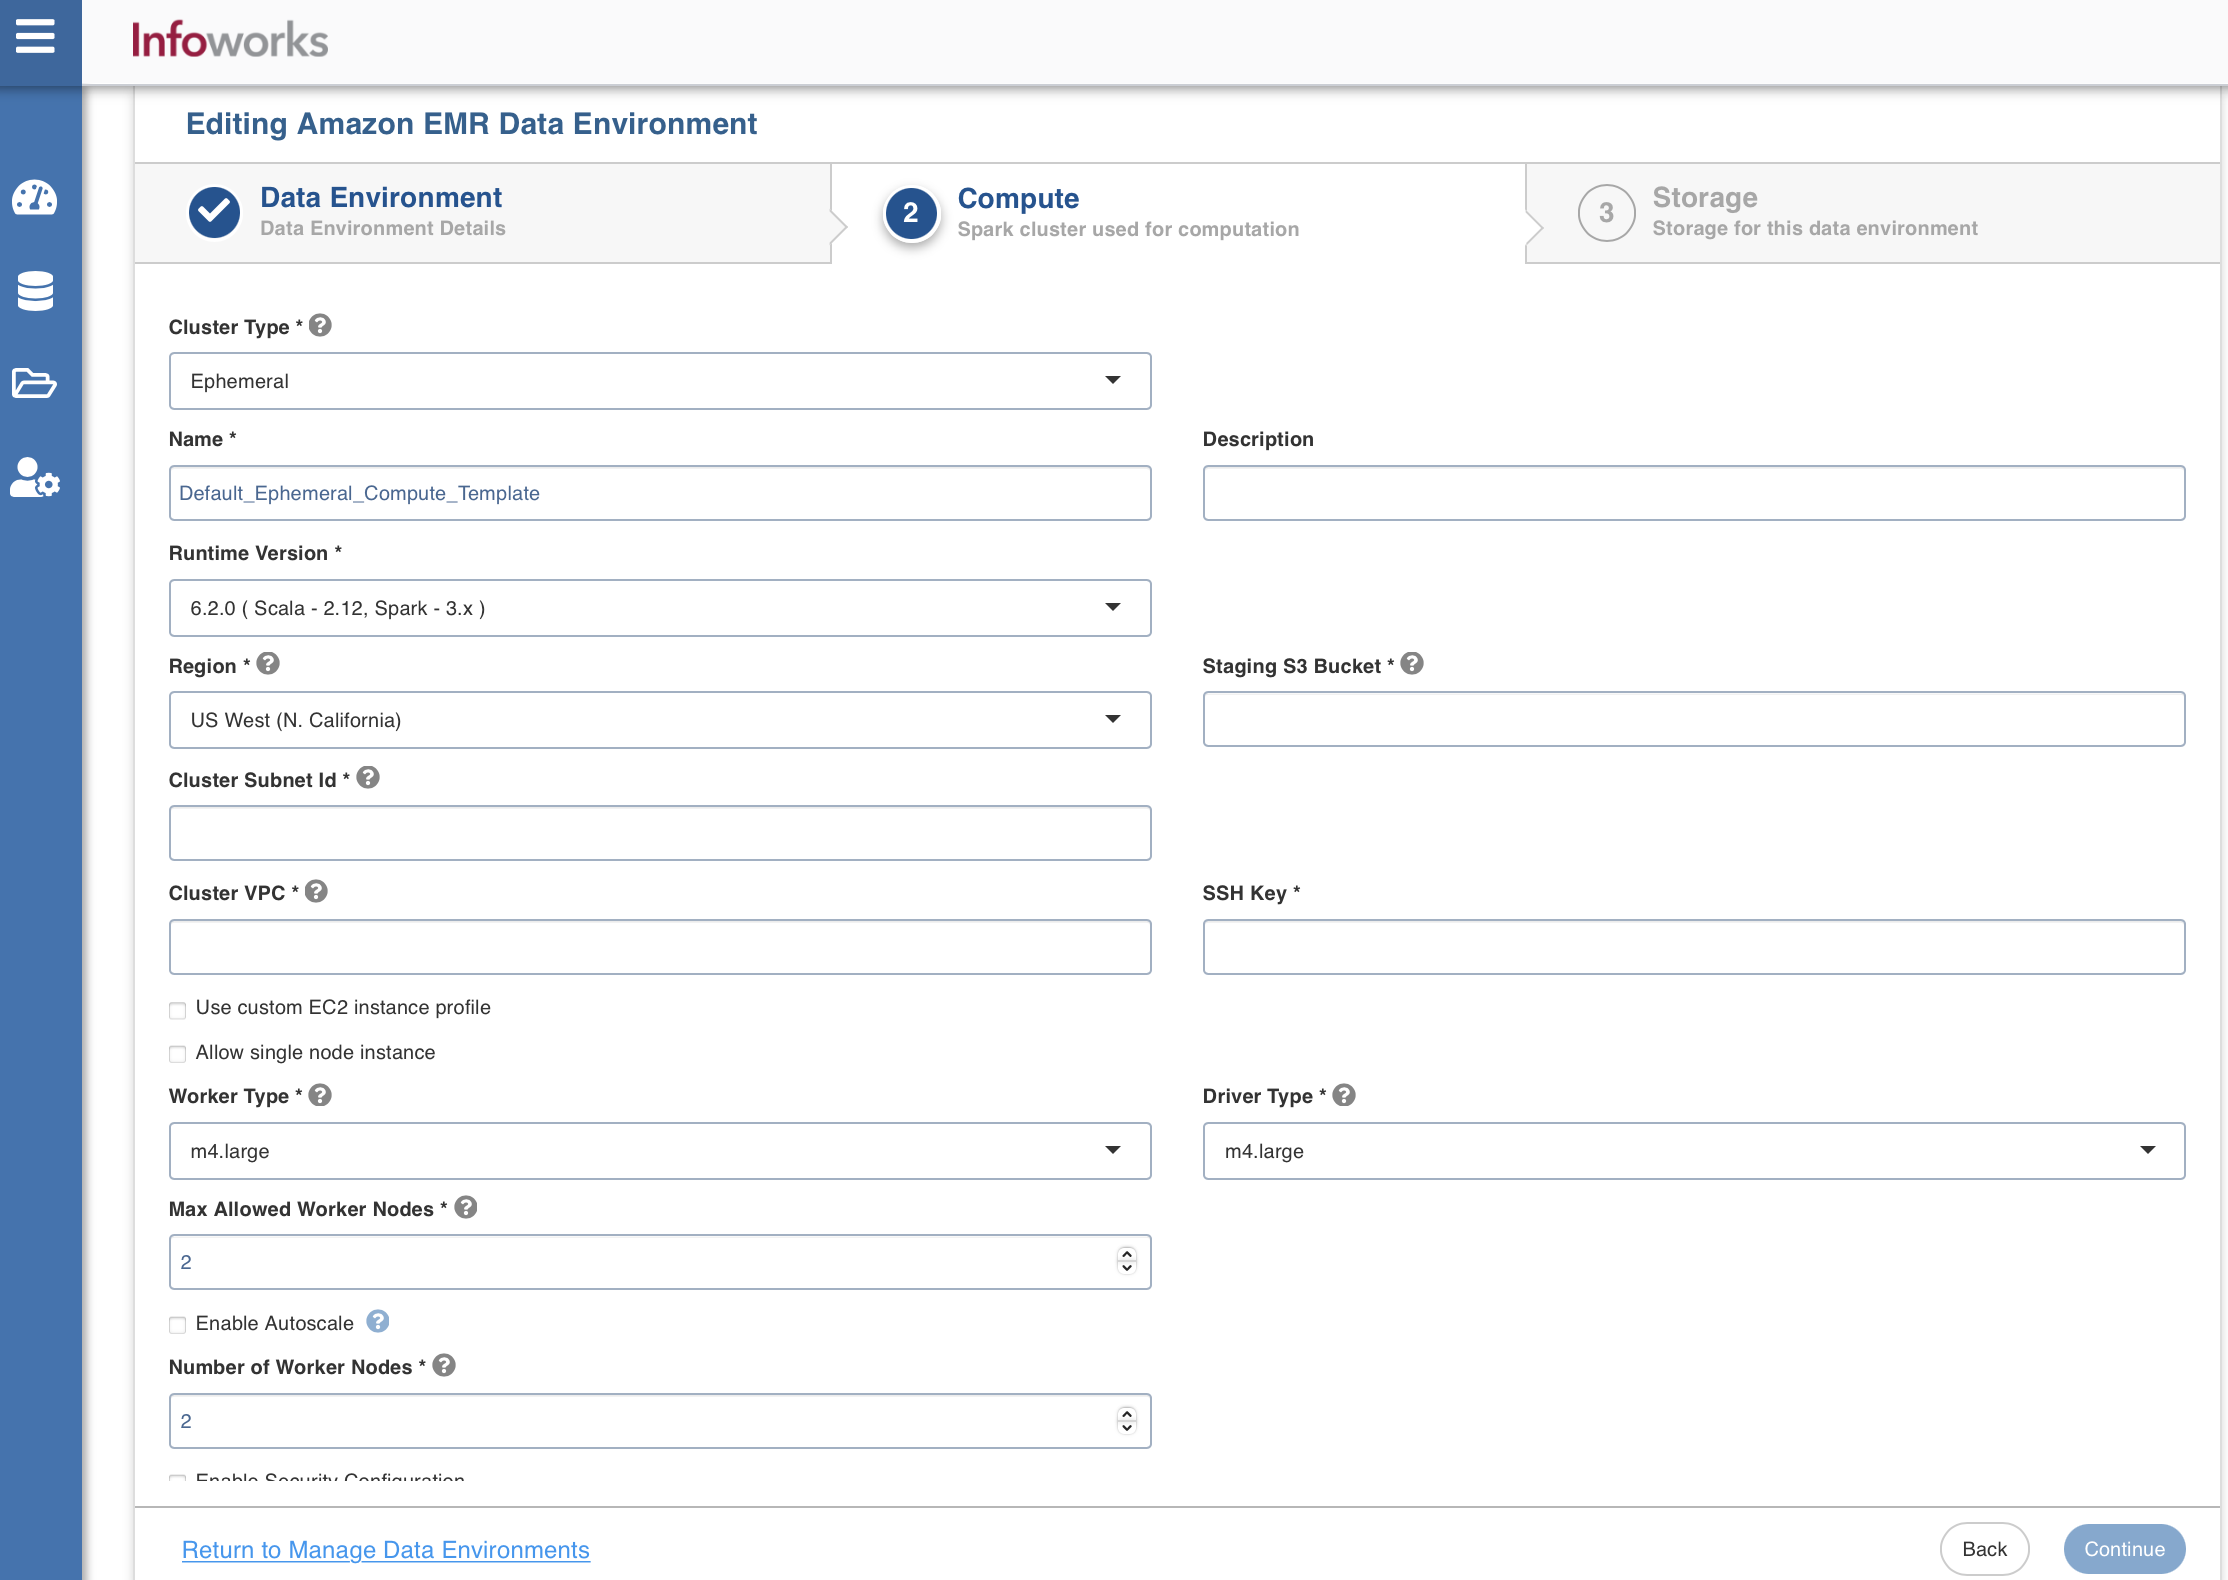Click Max Allowed Worker Nodes stepper arrows
Viewport: 2228px width, 1580px height.
pyautogui.click(x=1127, y=1261)
